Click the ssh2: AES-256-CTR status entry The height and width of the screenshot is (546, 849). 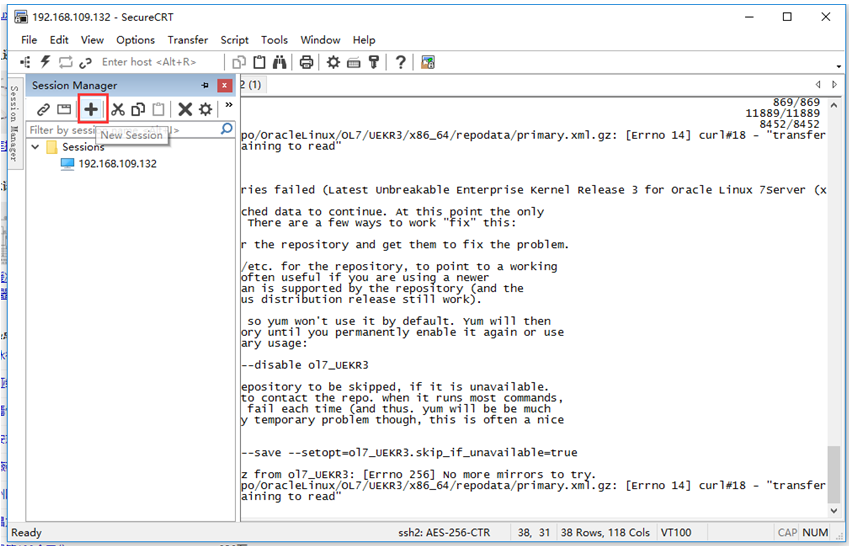(x=444, y=532)
